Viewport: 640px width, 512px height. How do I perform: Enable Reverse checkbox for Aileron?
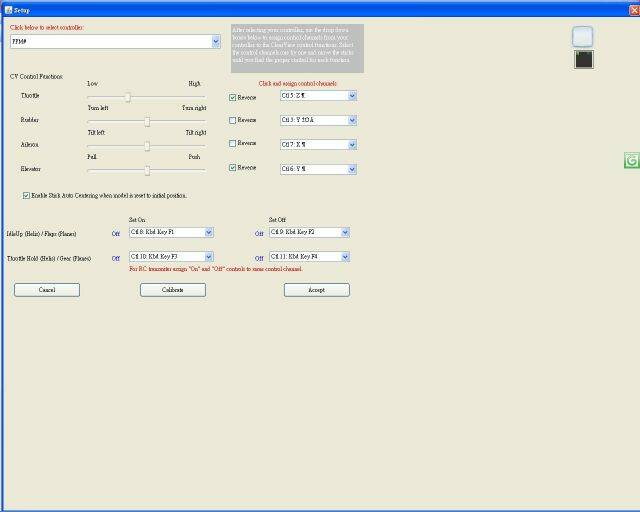(x=233, y=144)
